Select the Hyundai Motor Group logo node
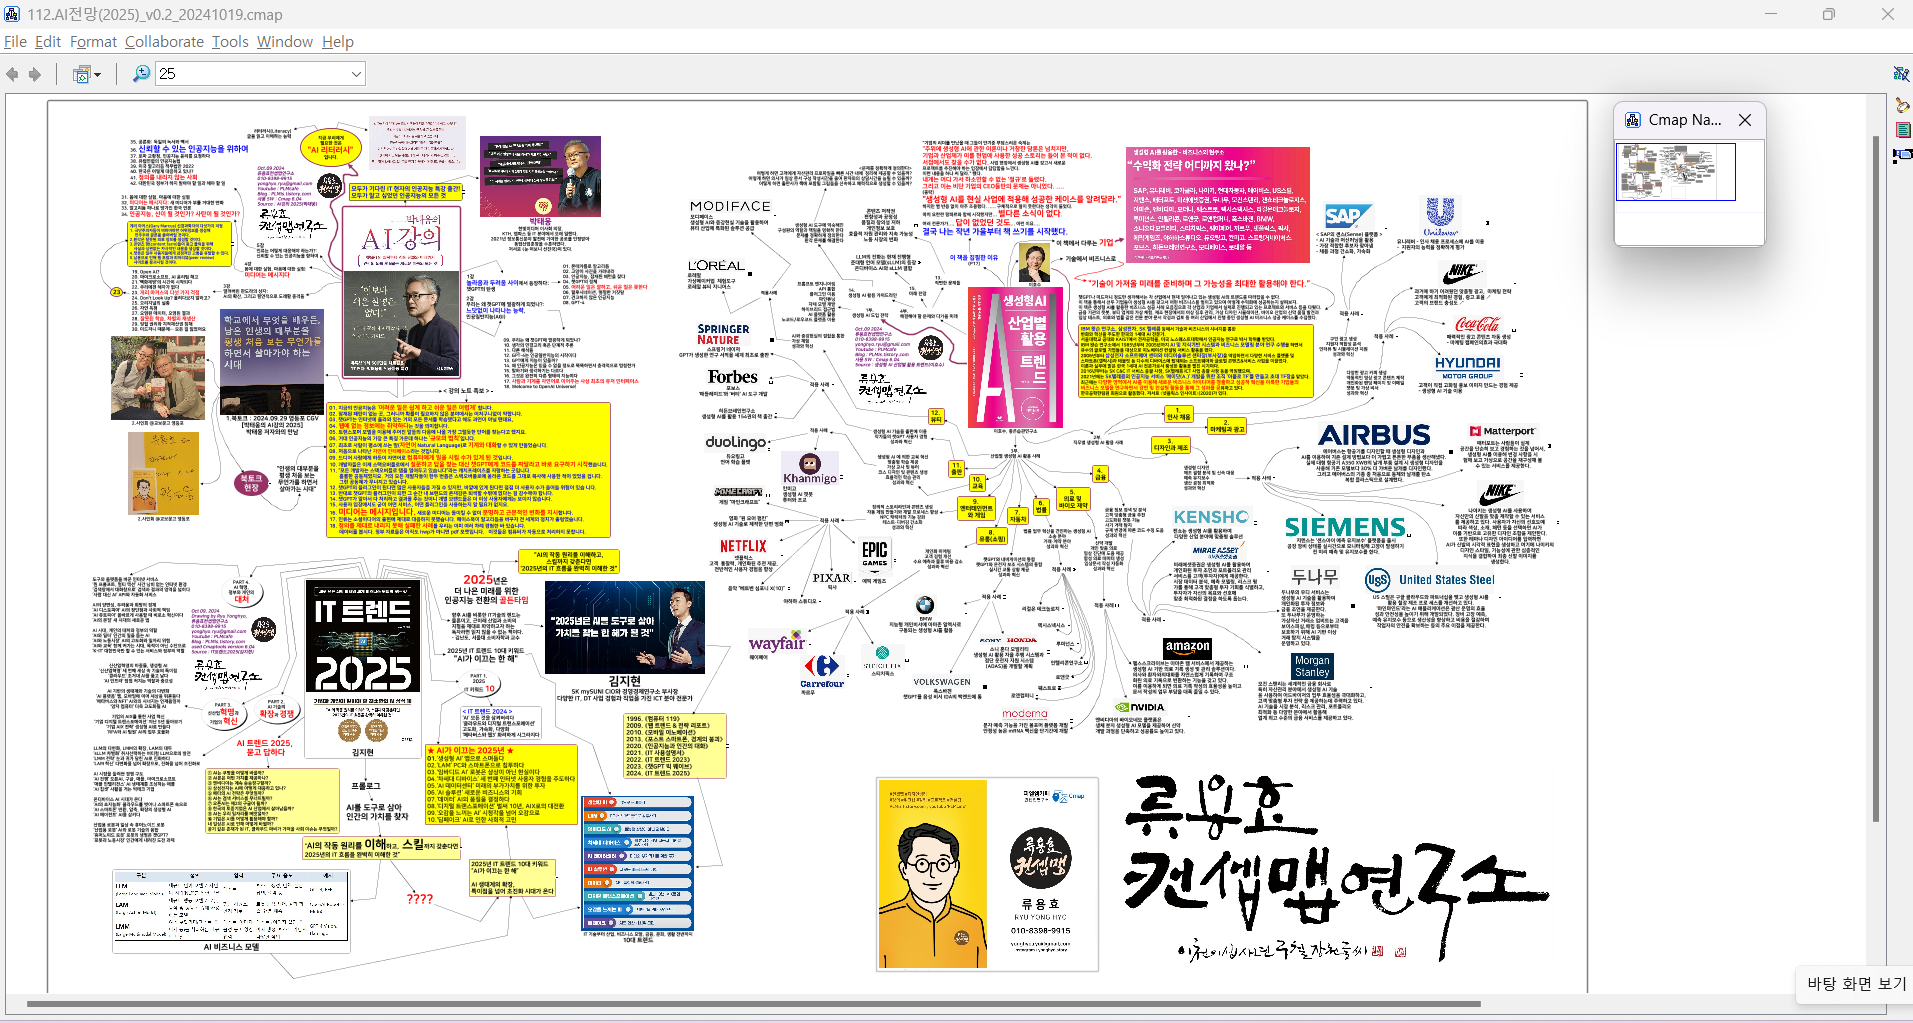Viewport: 1913px width, 1023px height. pyautogui.click(x=1467, y=367)
